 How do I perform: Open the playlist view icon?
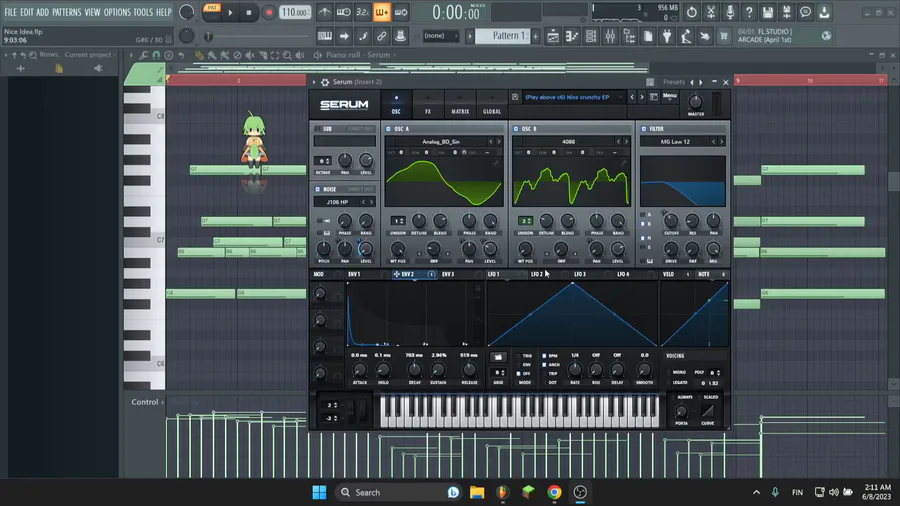[x=553, y=36]
